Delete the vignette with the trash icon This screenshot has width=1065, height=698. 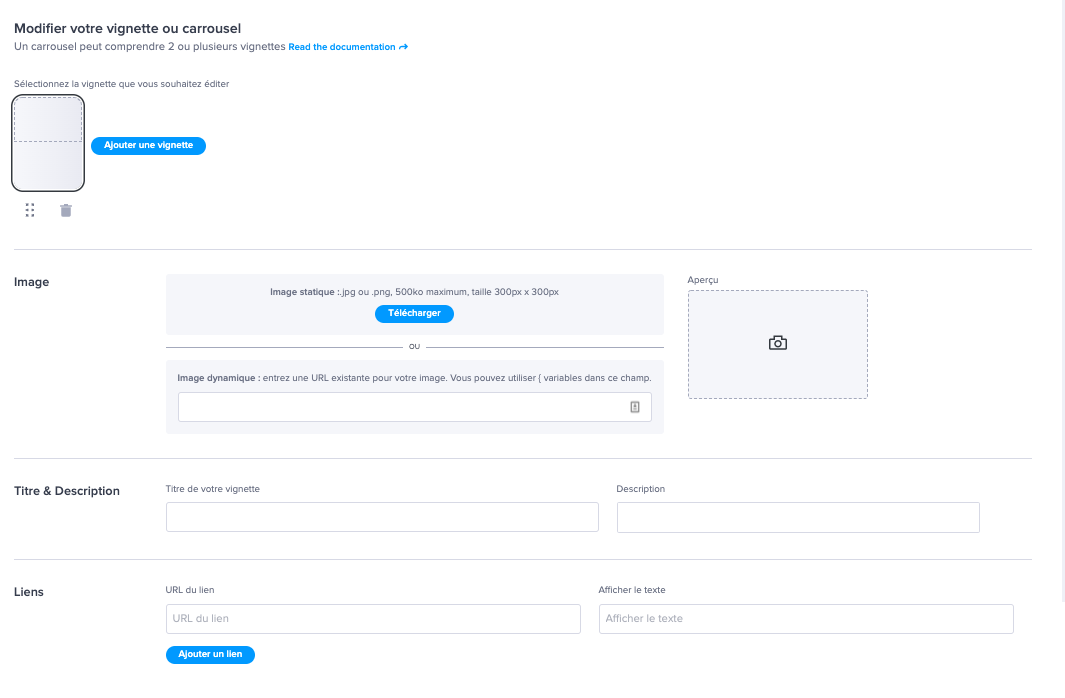pyautogui.click(x=66, y=210)
